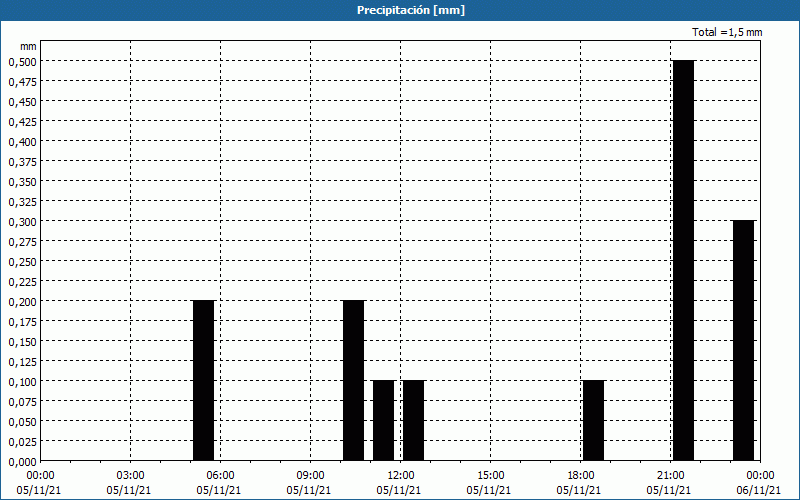The image size is (800, 500).
Task: Click the 0,450 y-axis value
Action: pos(22,102)
